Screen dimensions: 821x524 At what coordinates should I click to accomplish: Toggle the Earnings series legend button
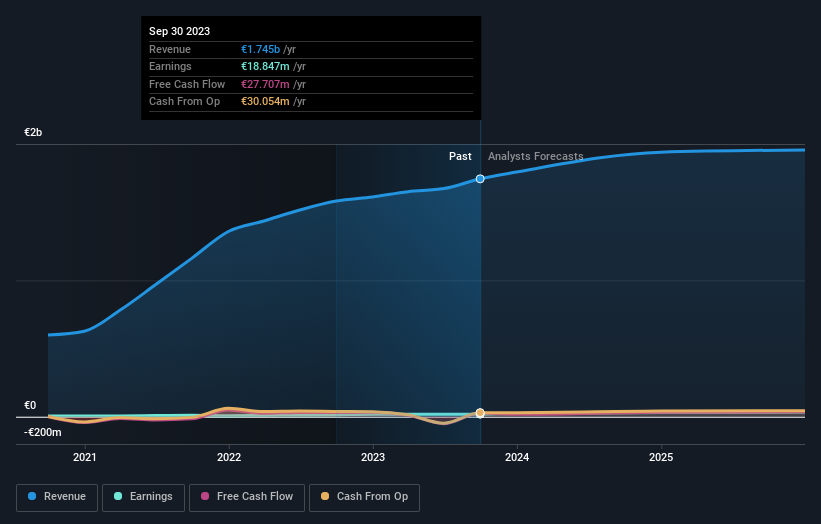pos(143,497)
